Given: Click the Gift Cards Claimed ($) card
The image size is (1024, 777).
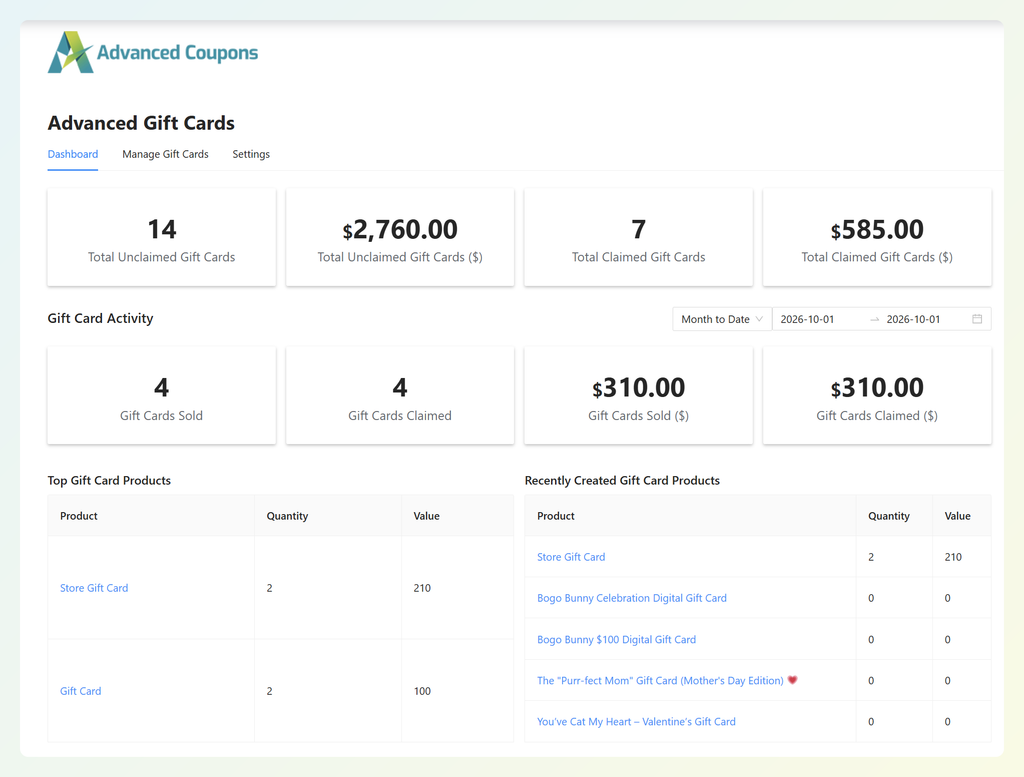Looking at the screenshot, I should click(x=877, y=396).
